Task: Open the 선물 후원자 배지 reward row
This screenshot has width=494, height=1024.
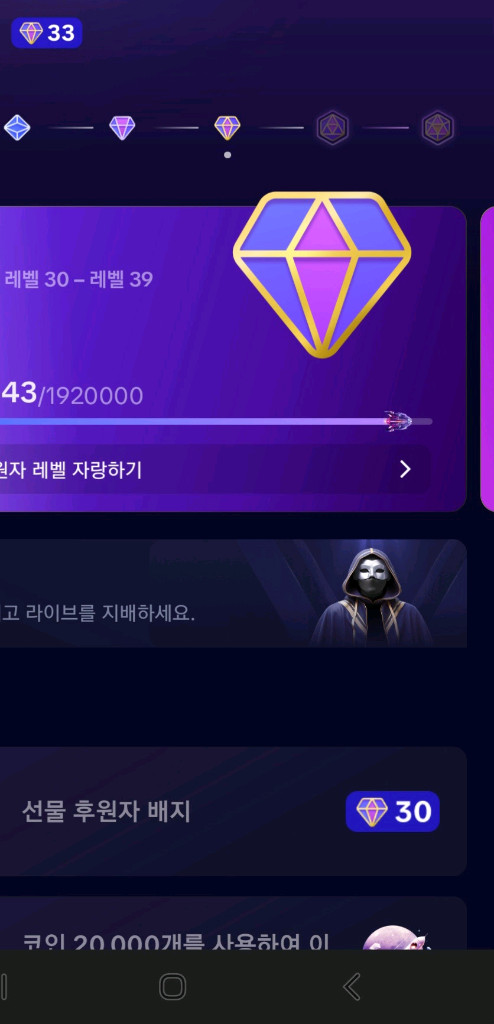Action: tap(233, 811)
